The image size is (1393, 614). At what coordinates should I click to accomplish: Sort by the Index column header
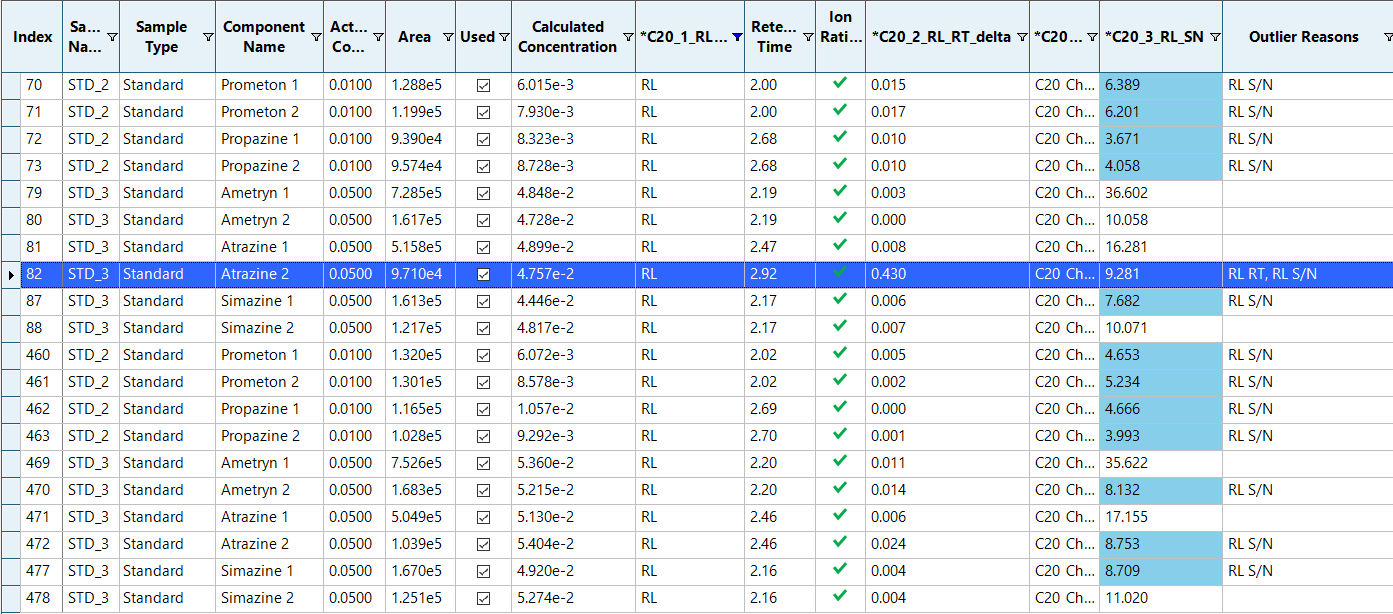pos(33,37)
